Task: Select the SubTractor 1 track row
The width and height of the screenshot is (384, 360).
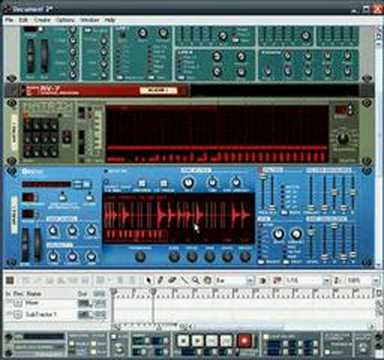Action: pyautogui.click(x=41, y=315)
